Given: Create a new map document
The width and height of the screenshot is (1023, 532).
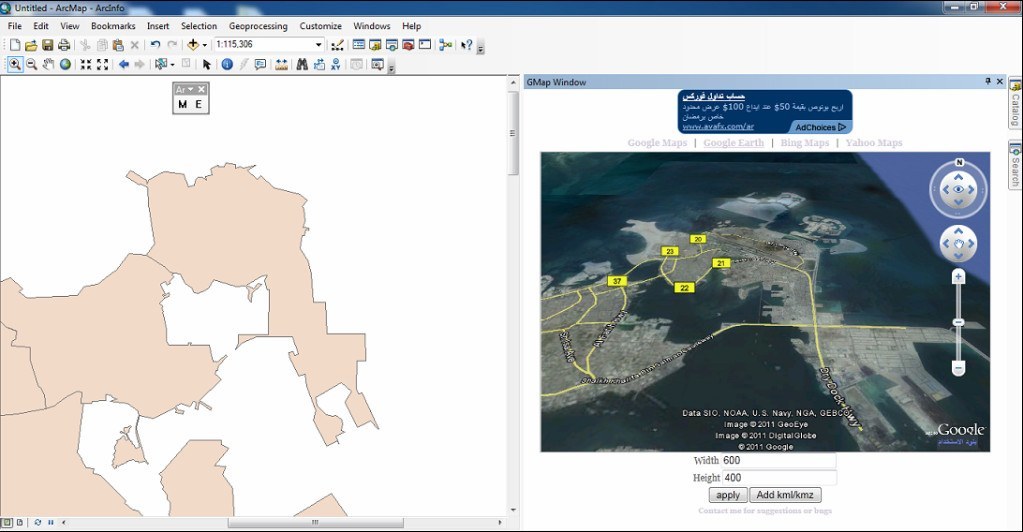Looking at the screenshot, I should point(15,45).
